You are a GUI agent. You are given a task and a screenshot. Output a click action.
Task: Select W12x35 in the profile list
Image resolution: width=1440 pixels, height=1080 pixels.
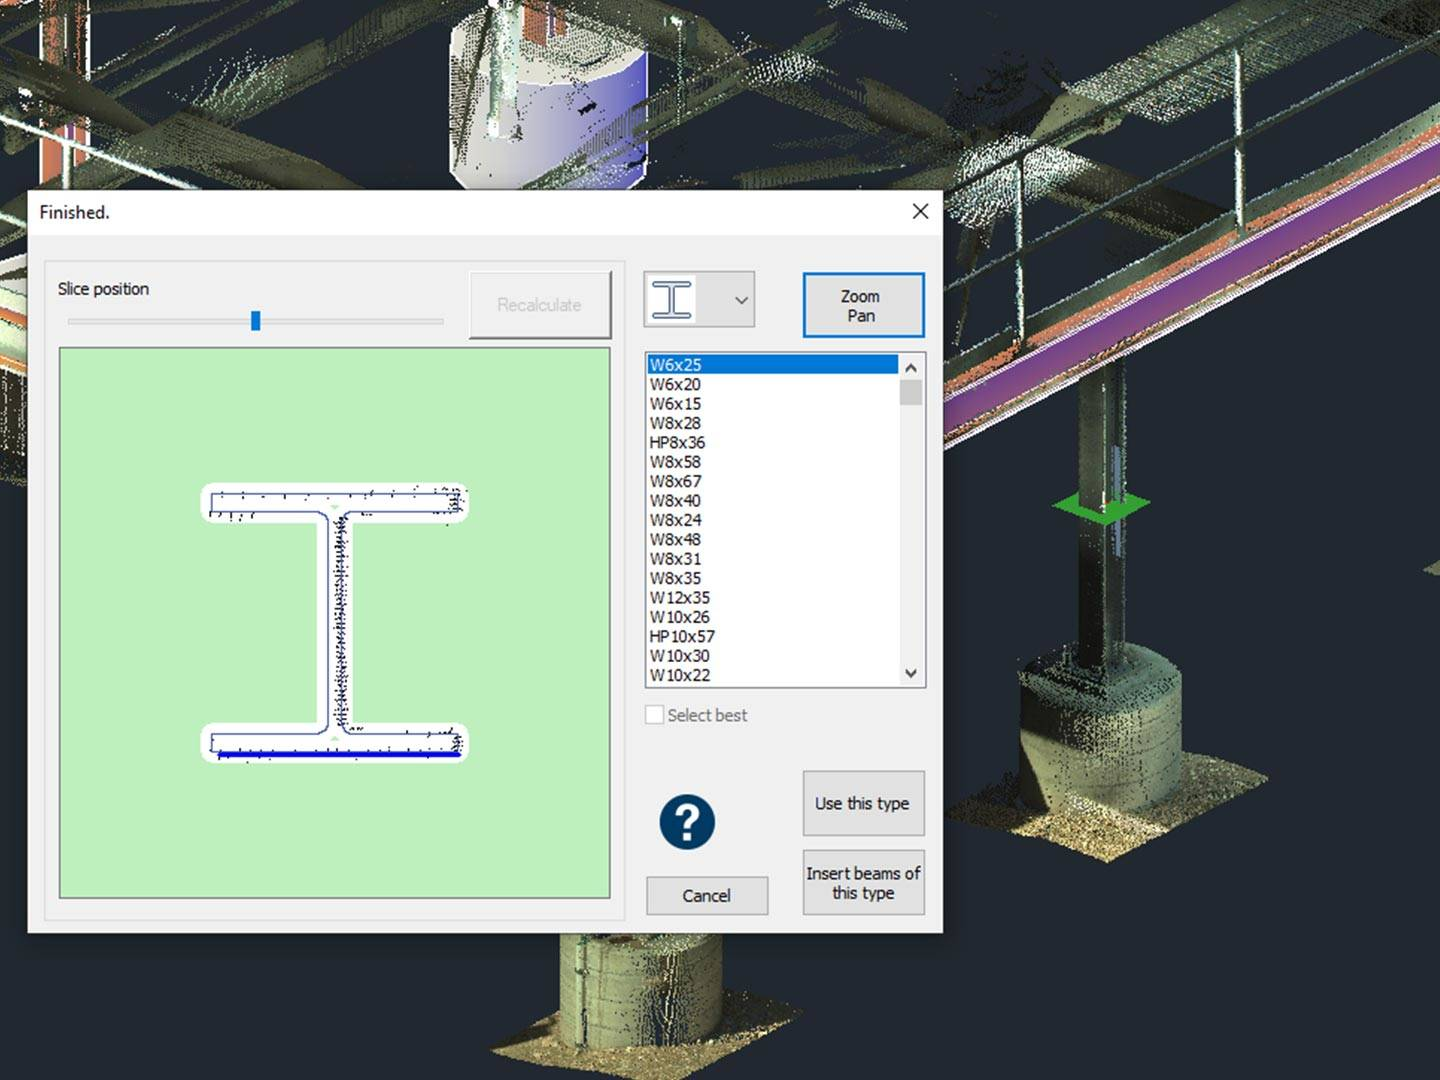[x=773, y=597]
